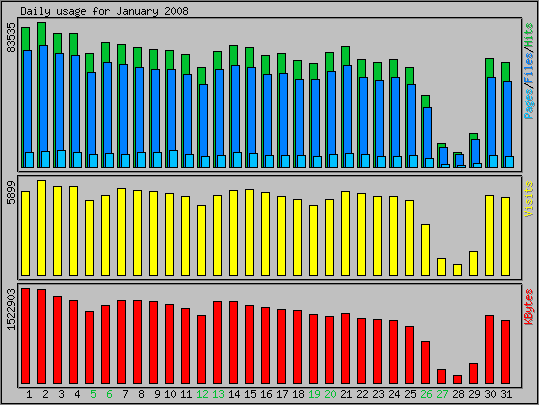The width and height of the screenshot is (539, 405).
Task: Click day label 9 on the x-axis
Action: 157,394
